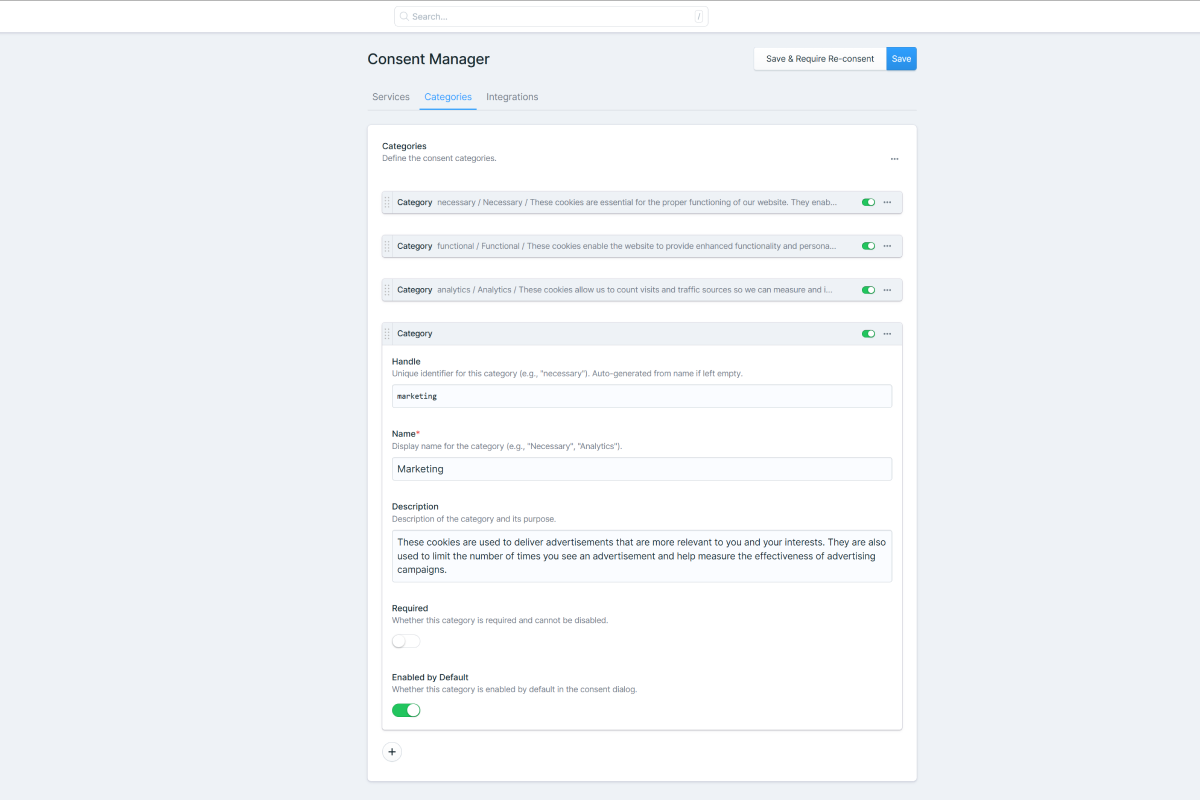Open the Functional category options menu
The image size is (1200, 800).
887,245
